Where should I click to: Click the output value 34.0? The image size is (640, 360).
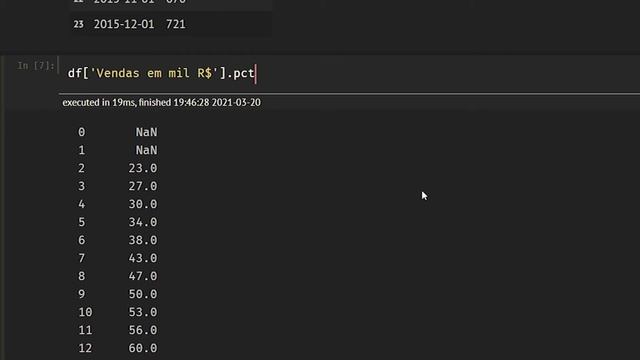tap(143, 222)
